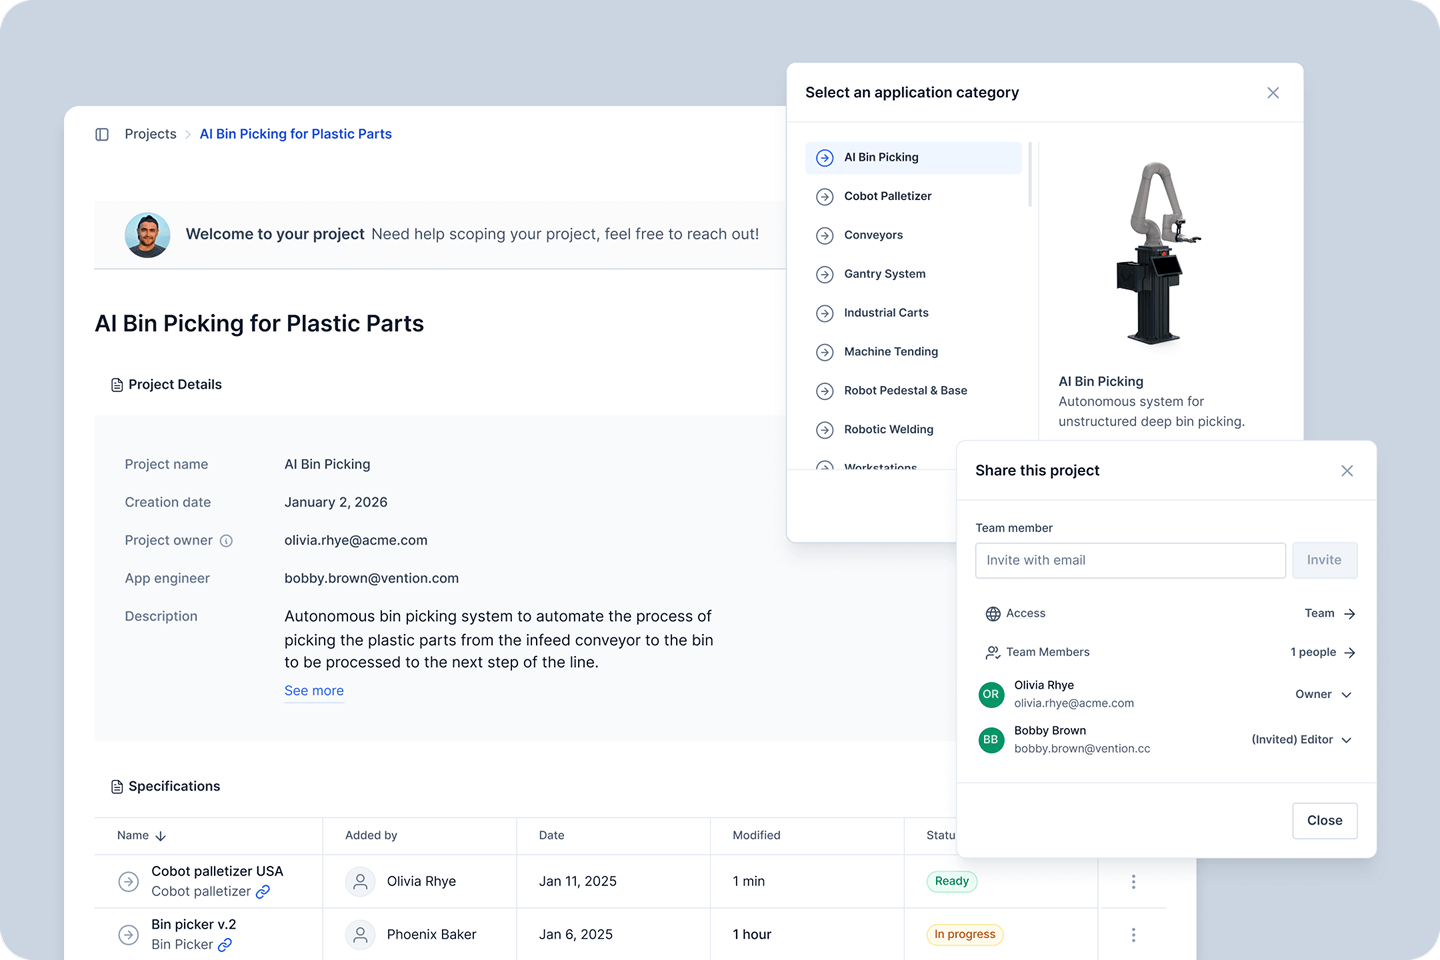This screenshot has height=960, width=1440.
Task: Click the arrow icon next to Bin picker v.2
Action: click(129, 935)
